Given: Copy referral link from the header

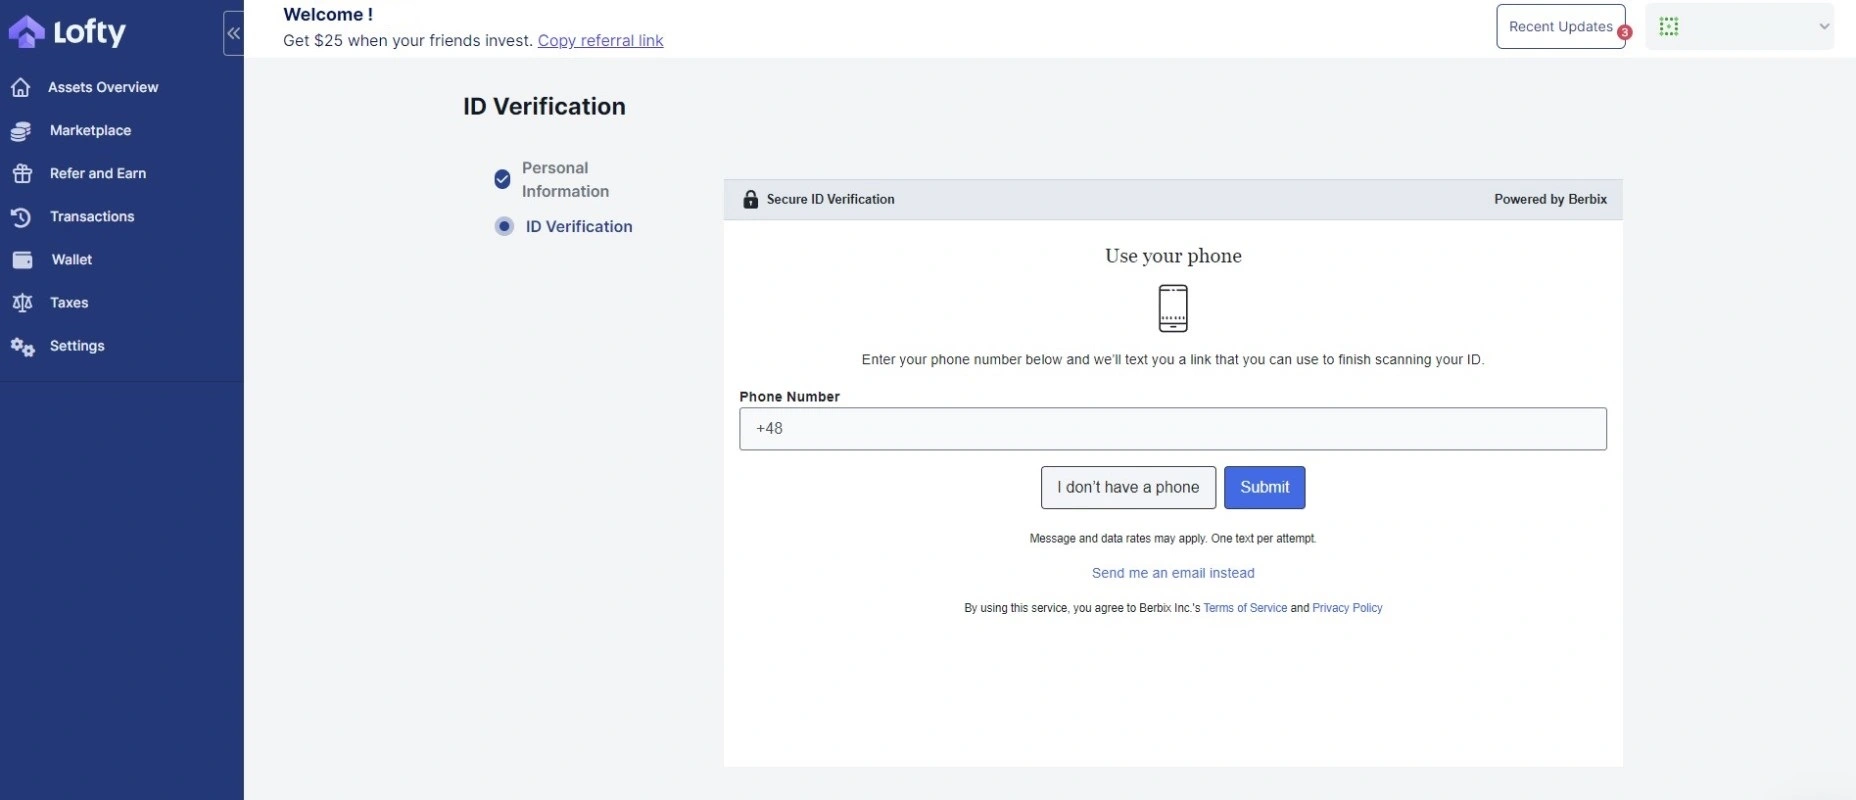Looking at the screenshot, I should pyautogui.click(x=600, y=41).
